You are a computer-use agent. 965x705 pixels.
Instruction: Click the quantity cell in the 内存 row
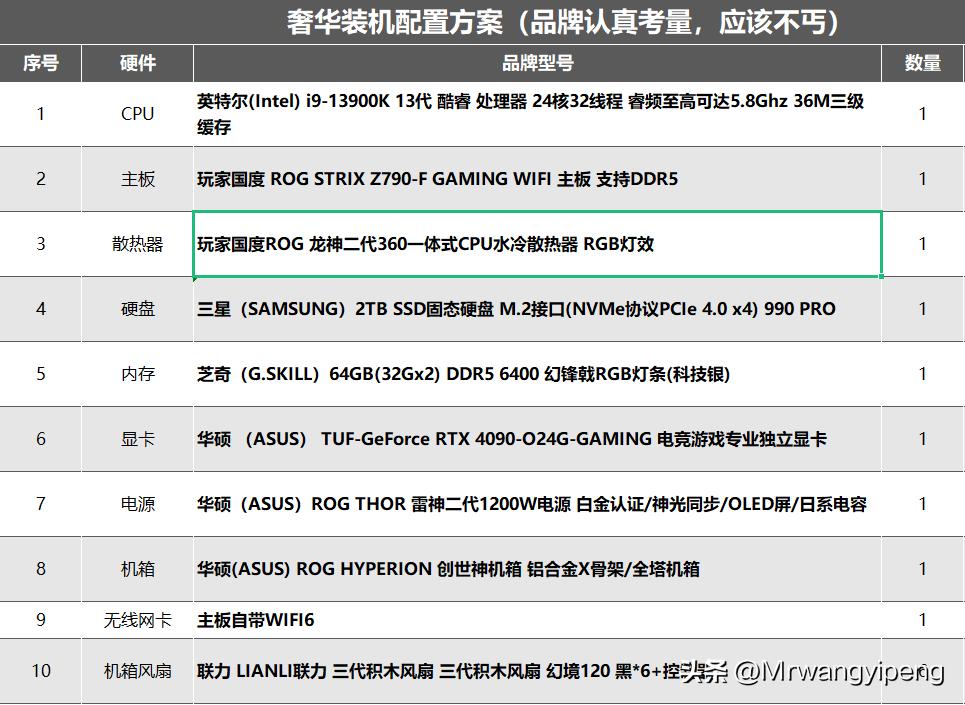[x=923, y=374]
